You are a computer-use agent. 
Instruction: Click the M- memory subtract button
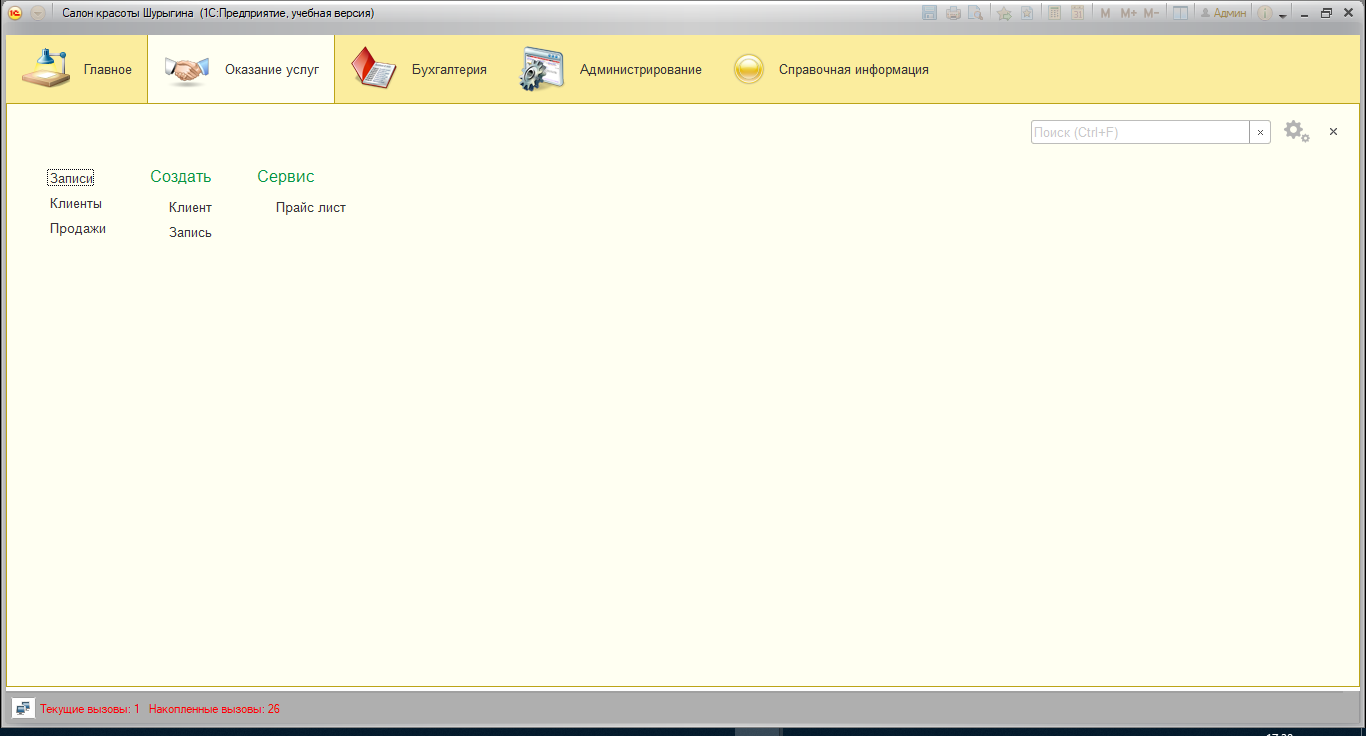pyautogui.click(x=1151, y=13)
